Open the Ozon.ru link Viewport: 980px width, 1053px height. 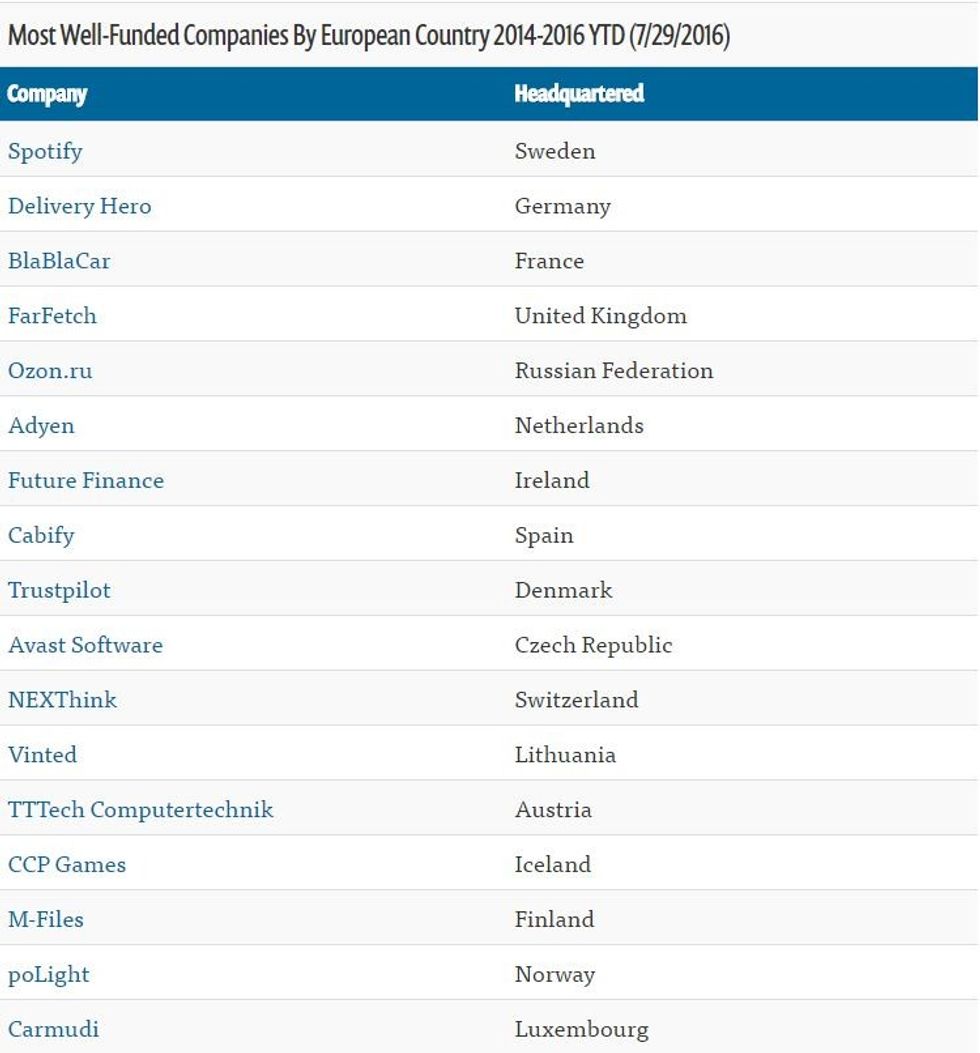pos(50,371)
